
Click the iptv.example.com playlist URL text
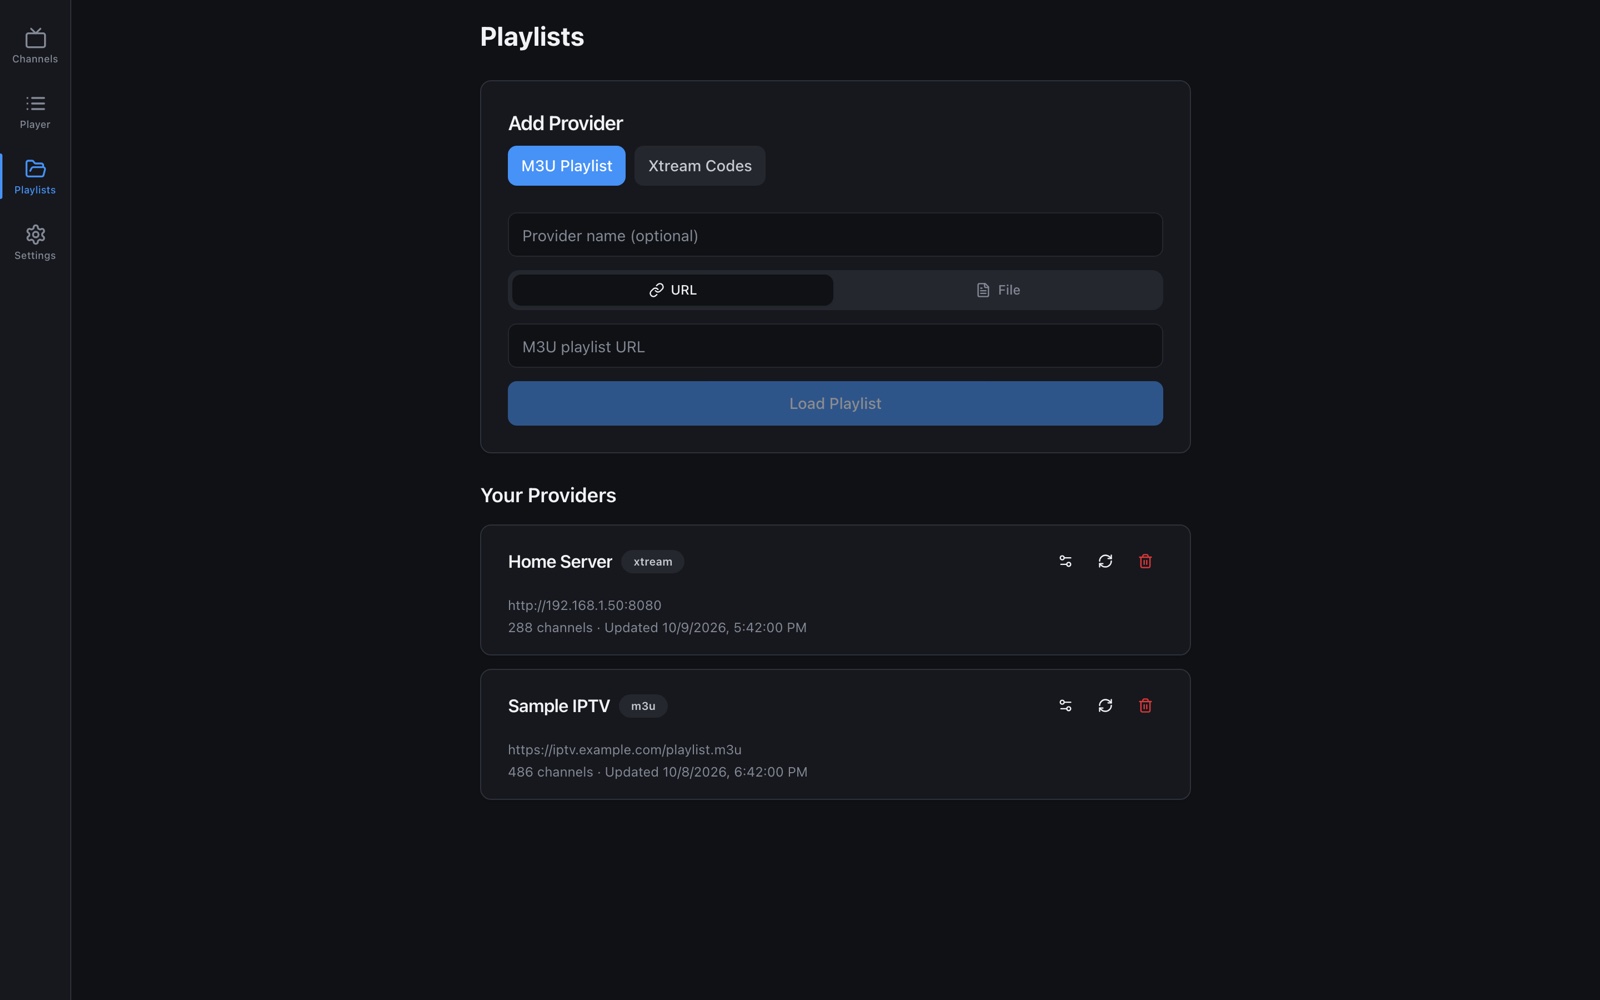625,750
